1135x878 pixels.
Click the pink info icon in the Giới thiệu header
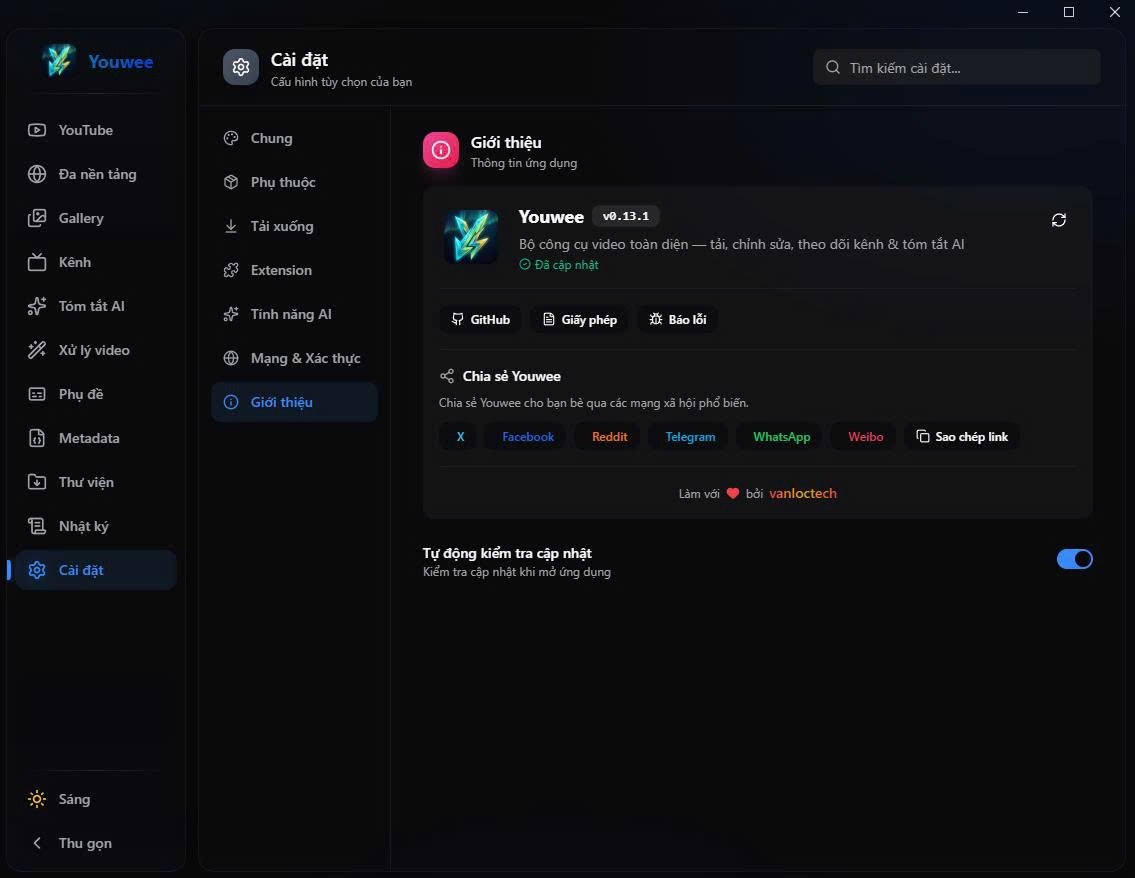(x=441, y=150)
